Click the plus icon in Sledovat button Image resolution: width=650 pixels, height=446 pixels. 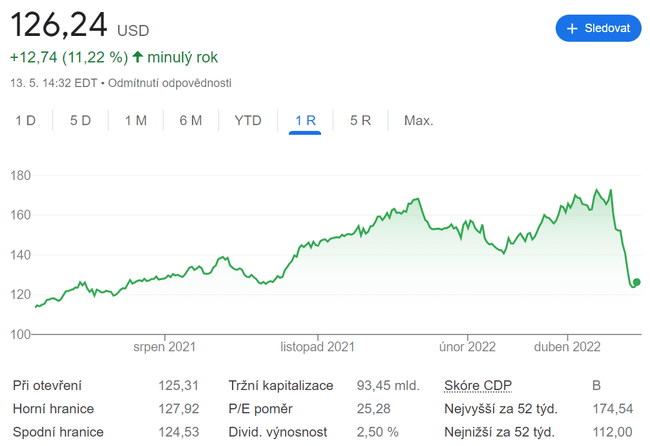[573, 29]
